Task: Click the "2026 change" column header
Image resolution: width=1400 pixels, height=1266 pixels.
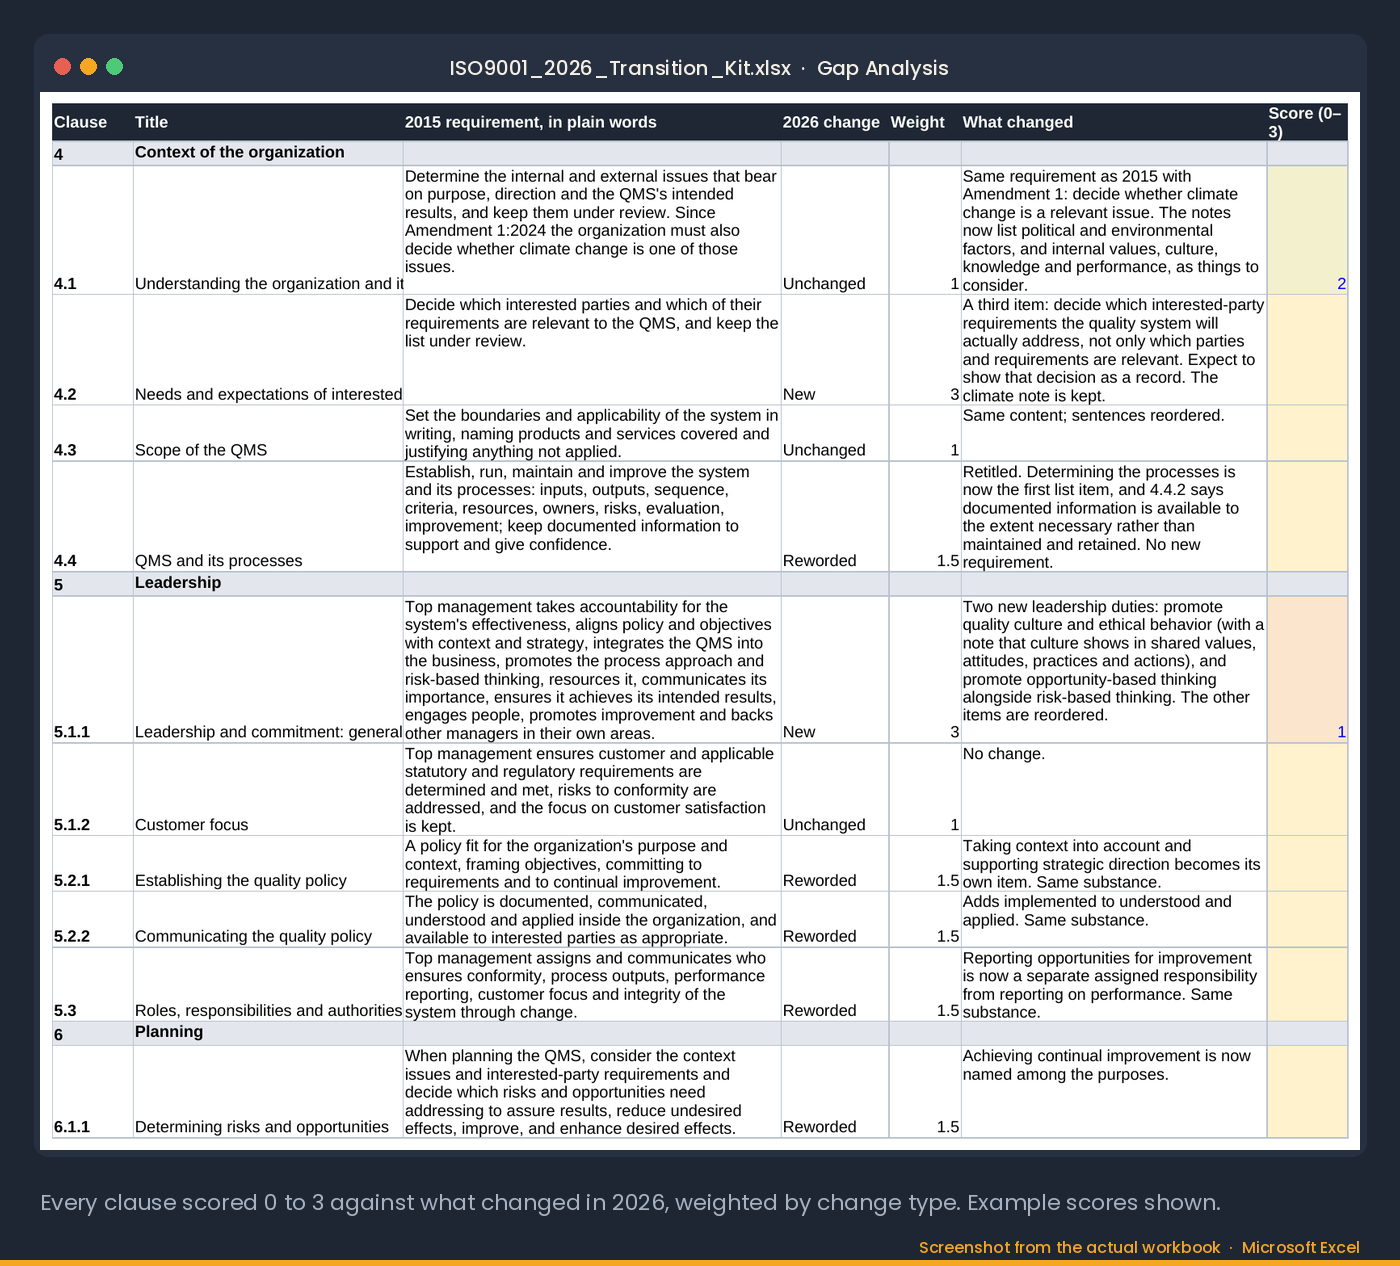Action: 835,122
